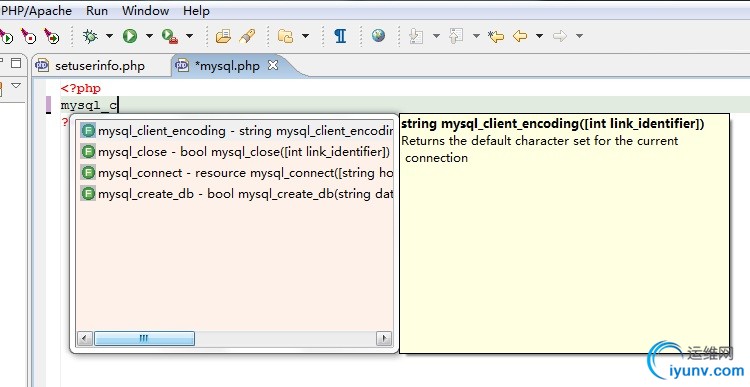
Task: Click the Web Browser globe icon
Action: [x=378, y=35]
